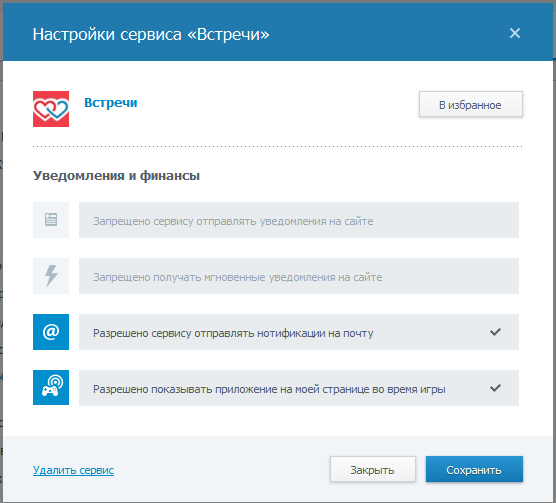Click the Удалить сервис link
Viewport: 556px width, 503px height.
[x=73, y=470]
